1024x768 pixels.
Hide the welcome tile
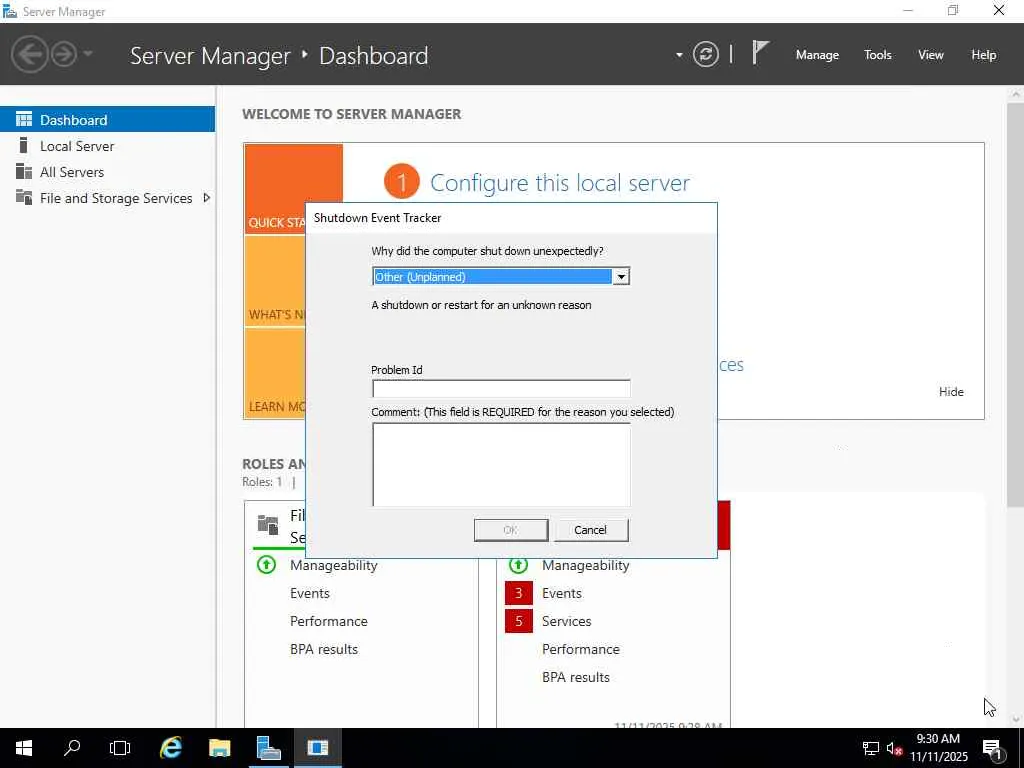[x=951, y=391]
